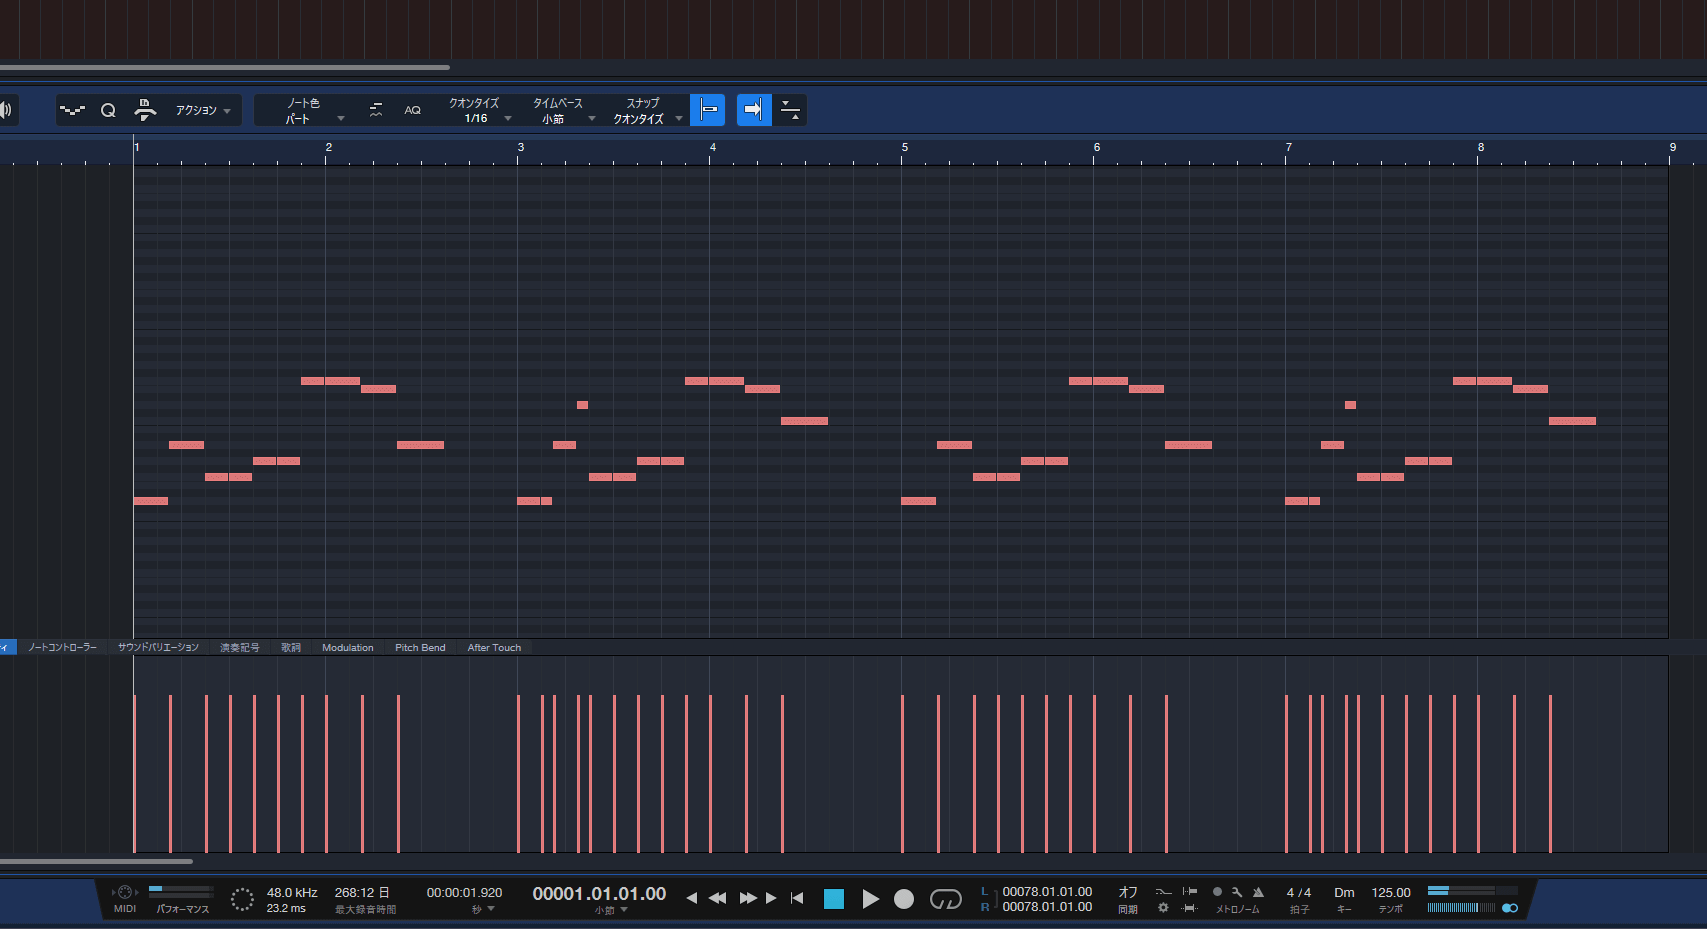Click bar 3 on the timeline ruler
Screen dimensions: 1707x929
[x=520, y=148]
